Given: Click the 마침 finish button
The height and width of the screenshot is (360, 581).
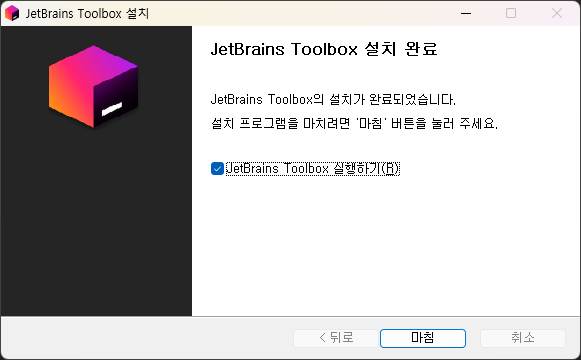Looking at the screenshot, I should 423,338.
